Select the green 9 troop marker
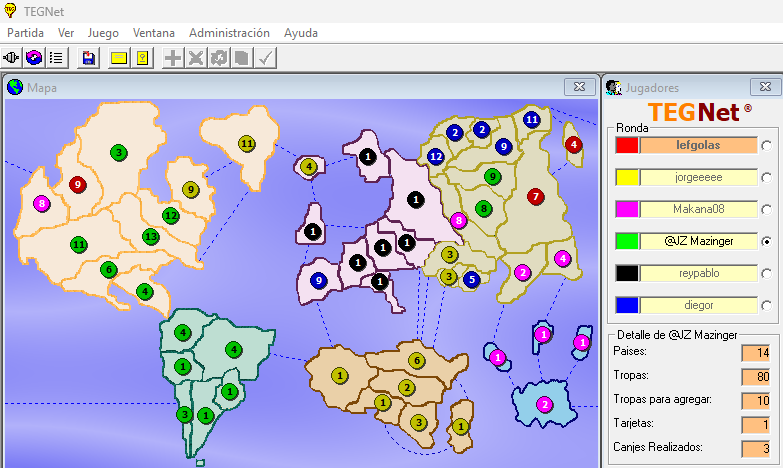 pyautogui.click(x=492, y=176)
